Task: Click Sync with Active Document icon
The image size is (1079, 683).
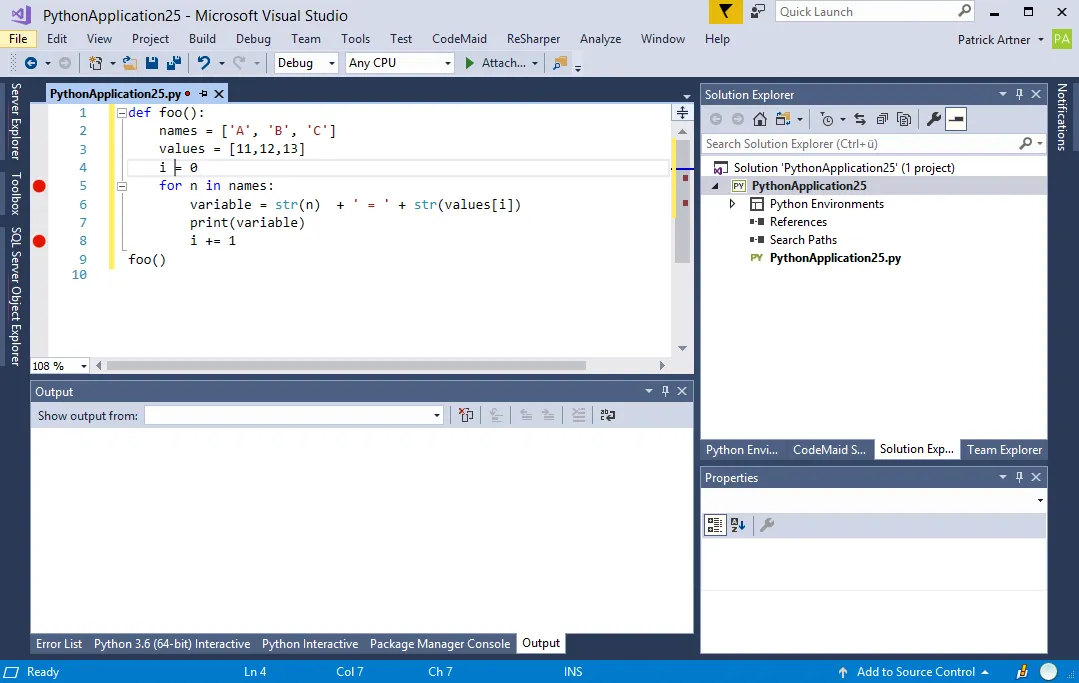Action: pos(859,119)
